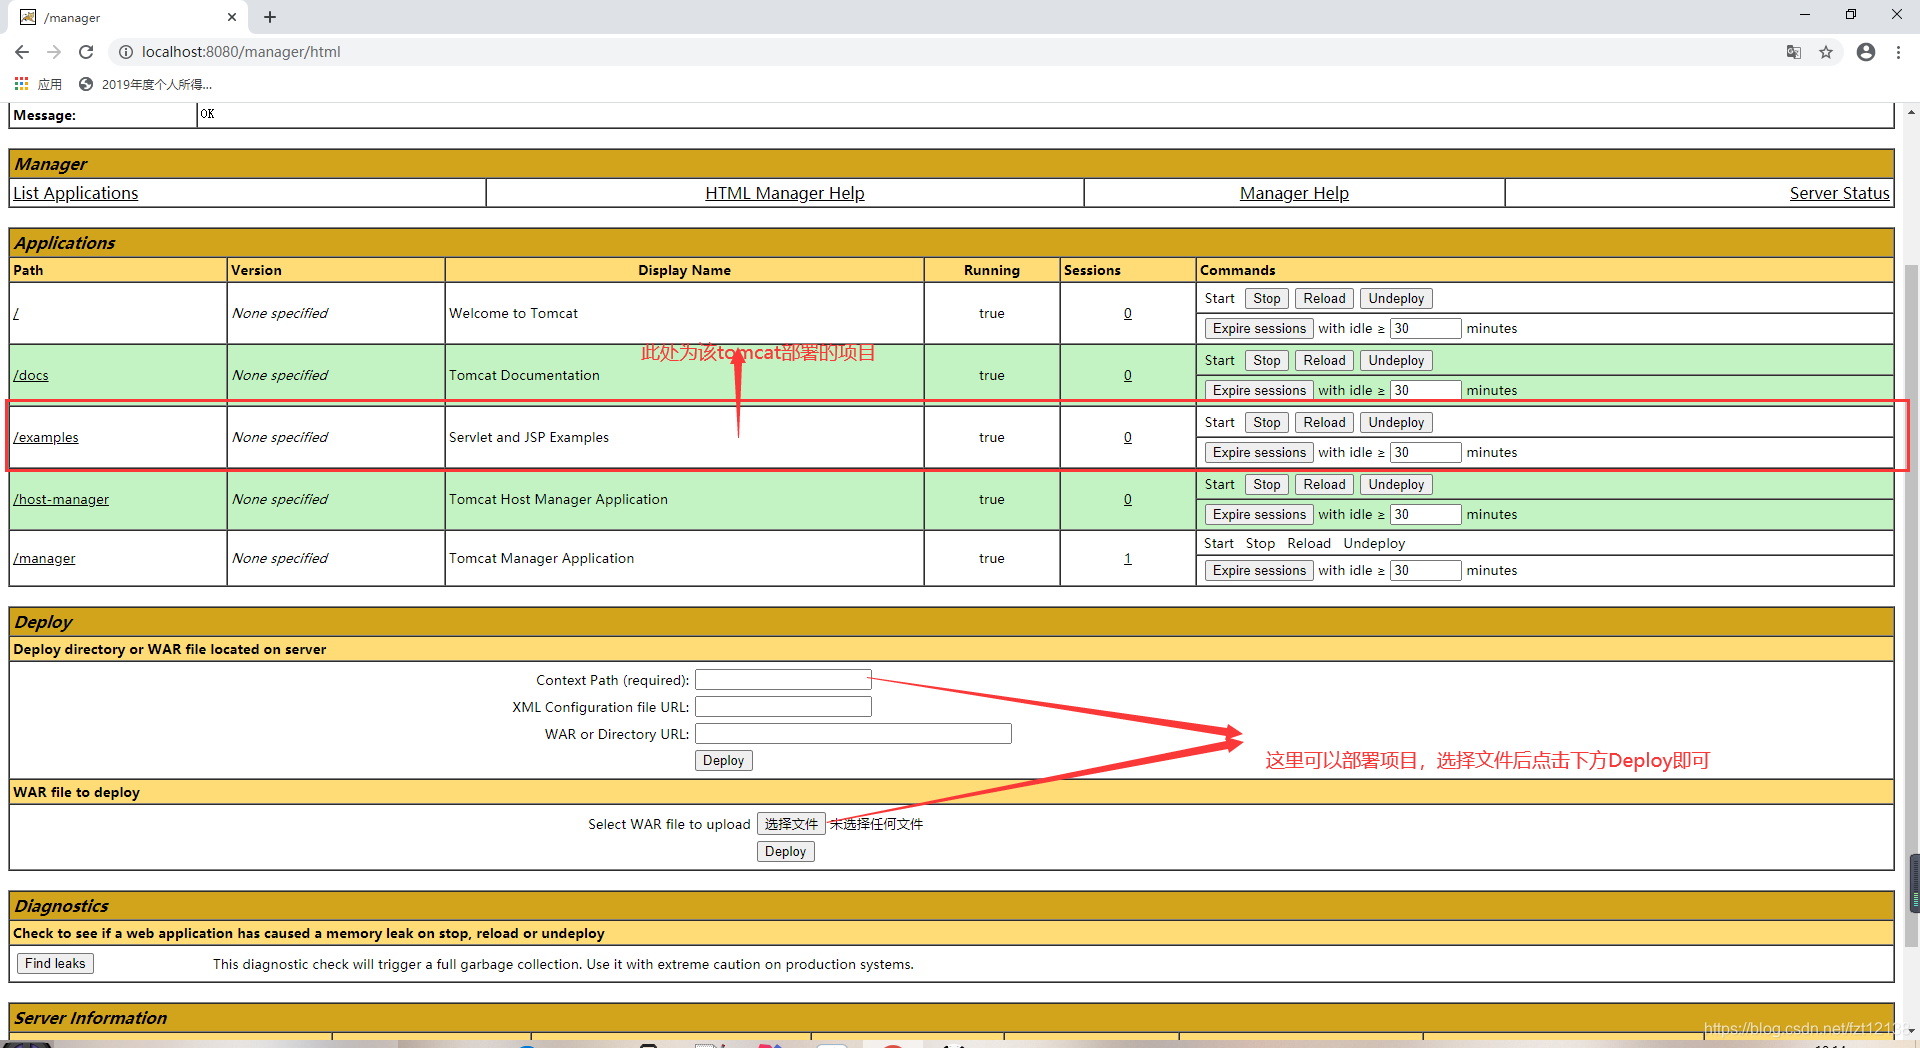Open the /examples application link
Screen dimensions: 1920x1048
pos(46,437)
